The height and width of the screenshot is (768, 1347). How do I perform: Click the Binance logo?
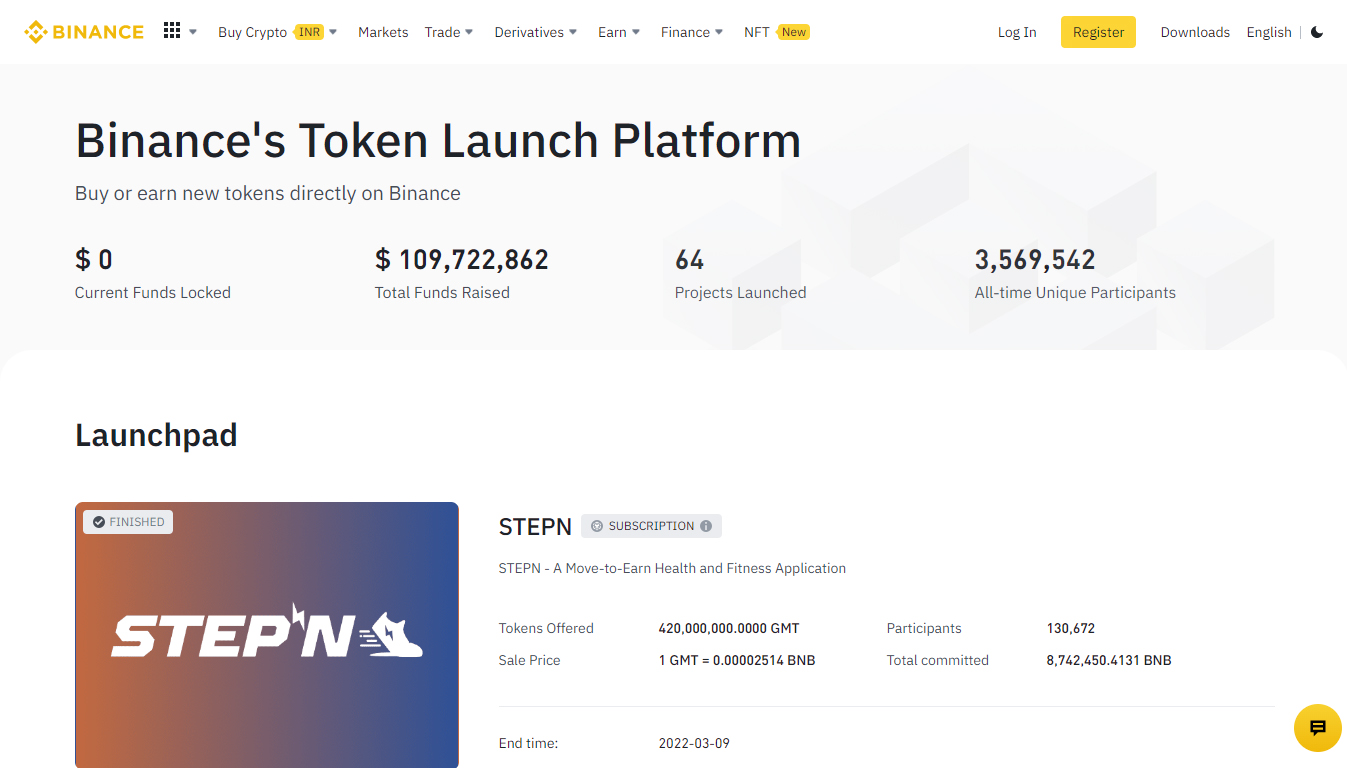point(84,32)
